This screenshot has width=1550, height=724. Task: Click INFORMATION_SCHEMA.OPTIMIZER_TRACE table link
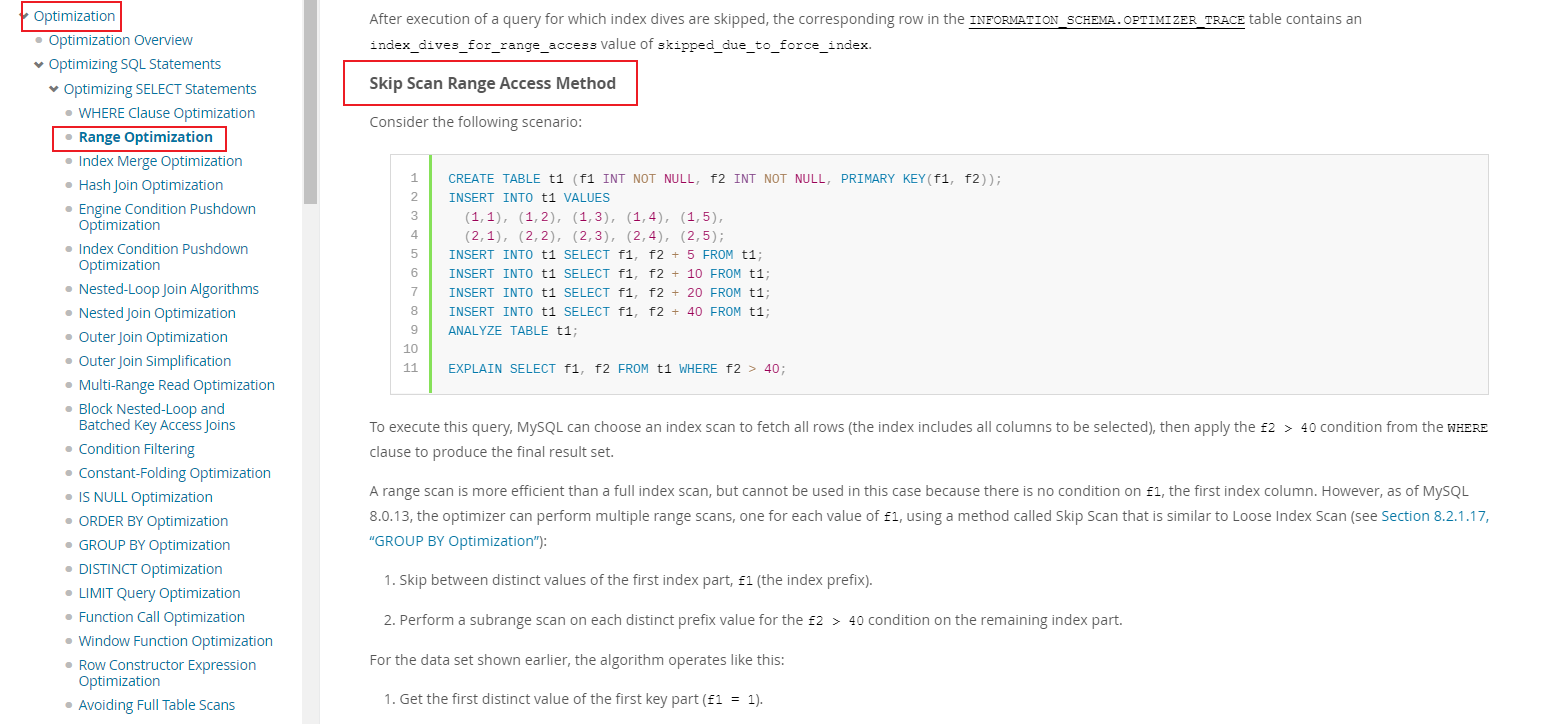point(1106,20)
